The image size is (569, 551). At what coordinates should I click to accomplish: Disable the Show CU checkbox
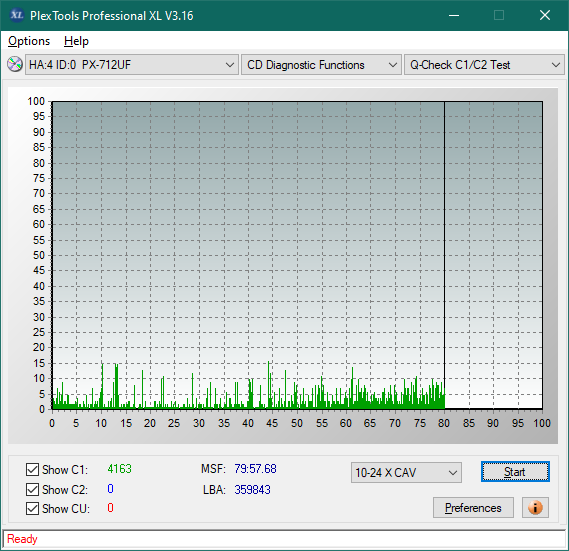coord(32,509)
